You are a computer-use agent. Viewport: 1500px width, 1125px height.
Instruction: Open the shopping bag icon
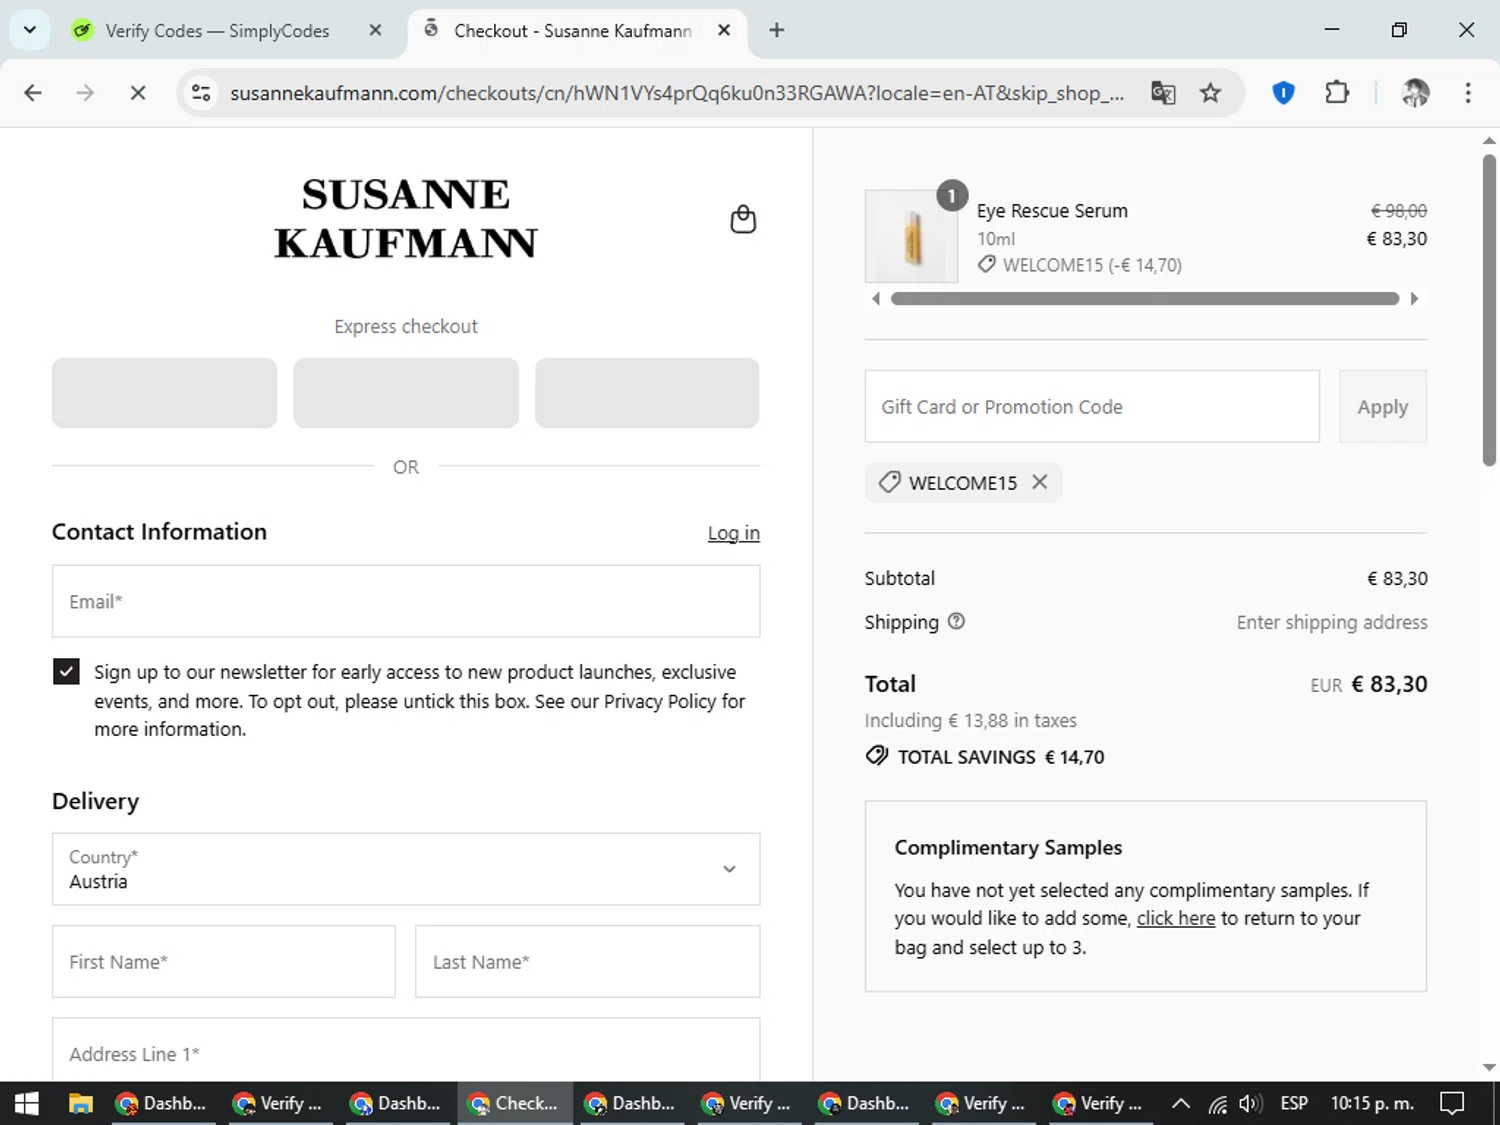click(743, 219)
